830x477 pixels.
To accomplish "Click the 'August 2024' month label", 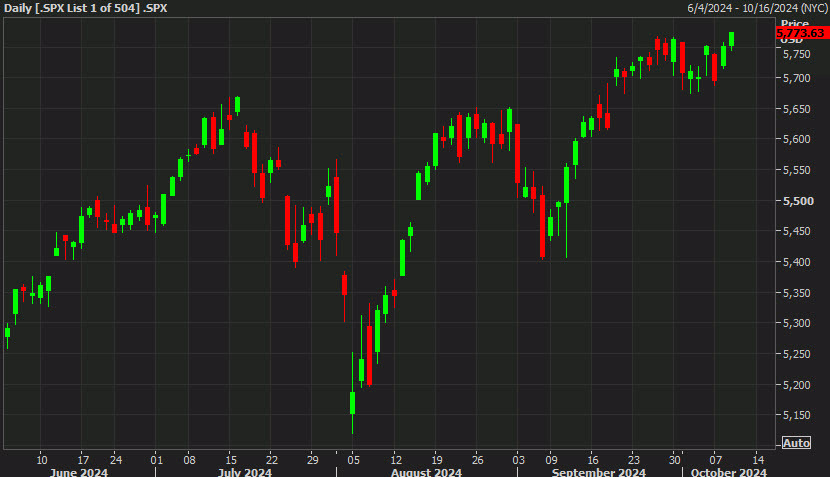I will tap(426, 472).
